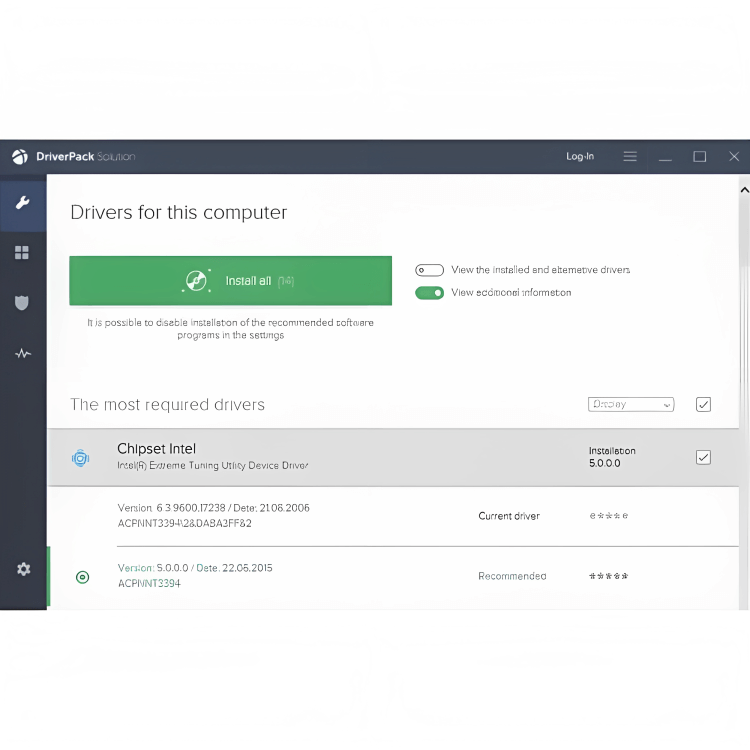Screen dimensions: 750x750
Task: Click Log-In in the title bar
Action: [580, 157]
